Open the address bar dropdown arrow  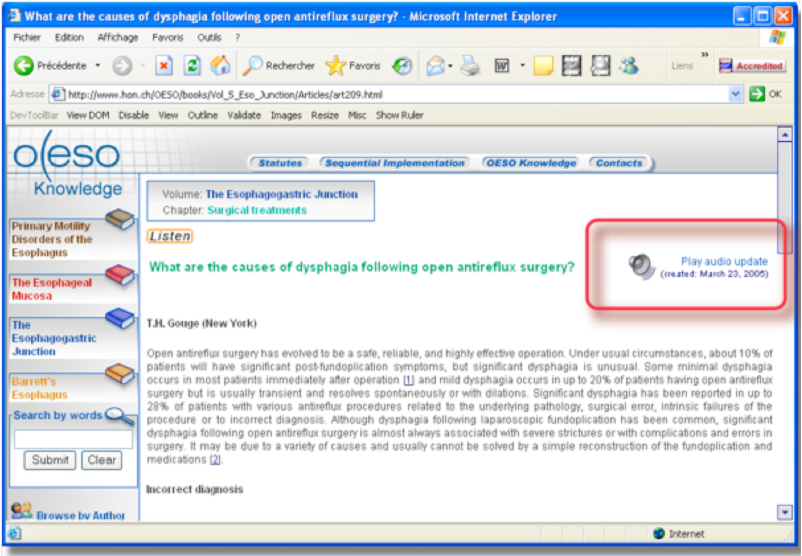point(736,94)
